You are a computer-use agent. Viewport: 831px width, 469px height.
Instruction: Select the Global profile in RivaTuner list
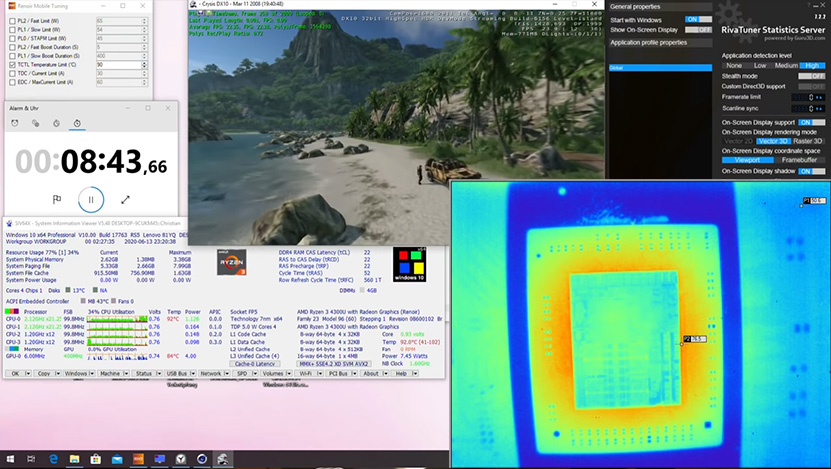(660, 68)
